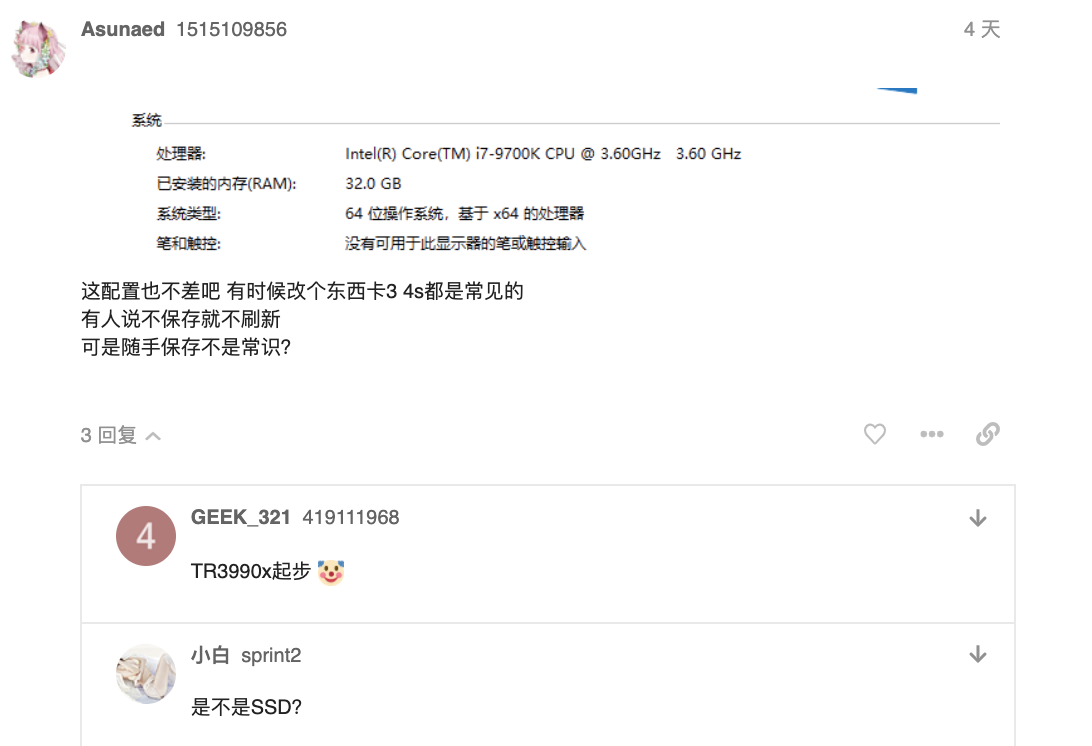
Task: Copy link to Asunaed's post
Action: point(988,435)
